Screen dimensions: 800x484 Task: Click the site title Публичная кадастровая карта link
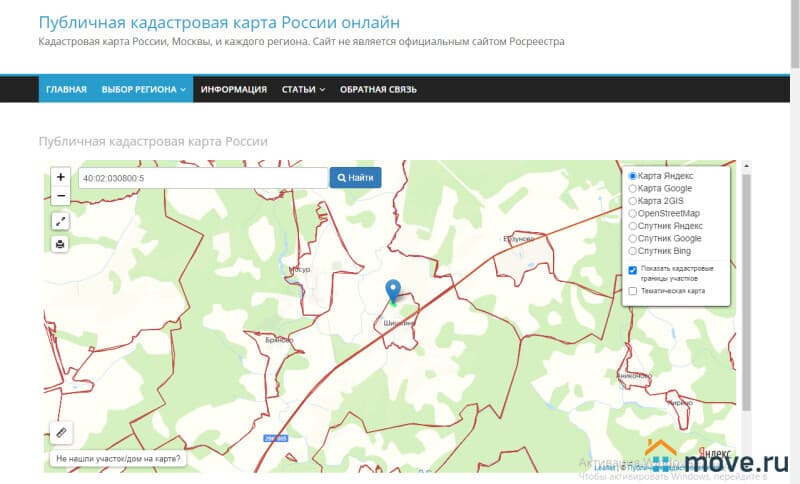click(219, 21)
